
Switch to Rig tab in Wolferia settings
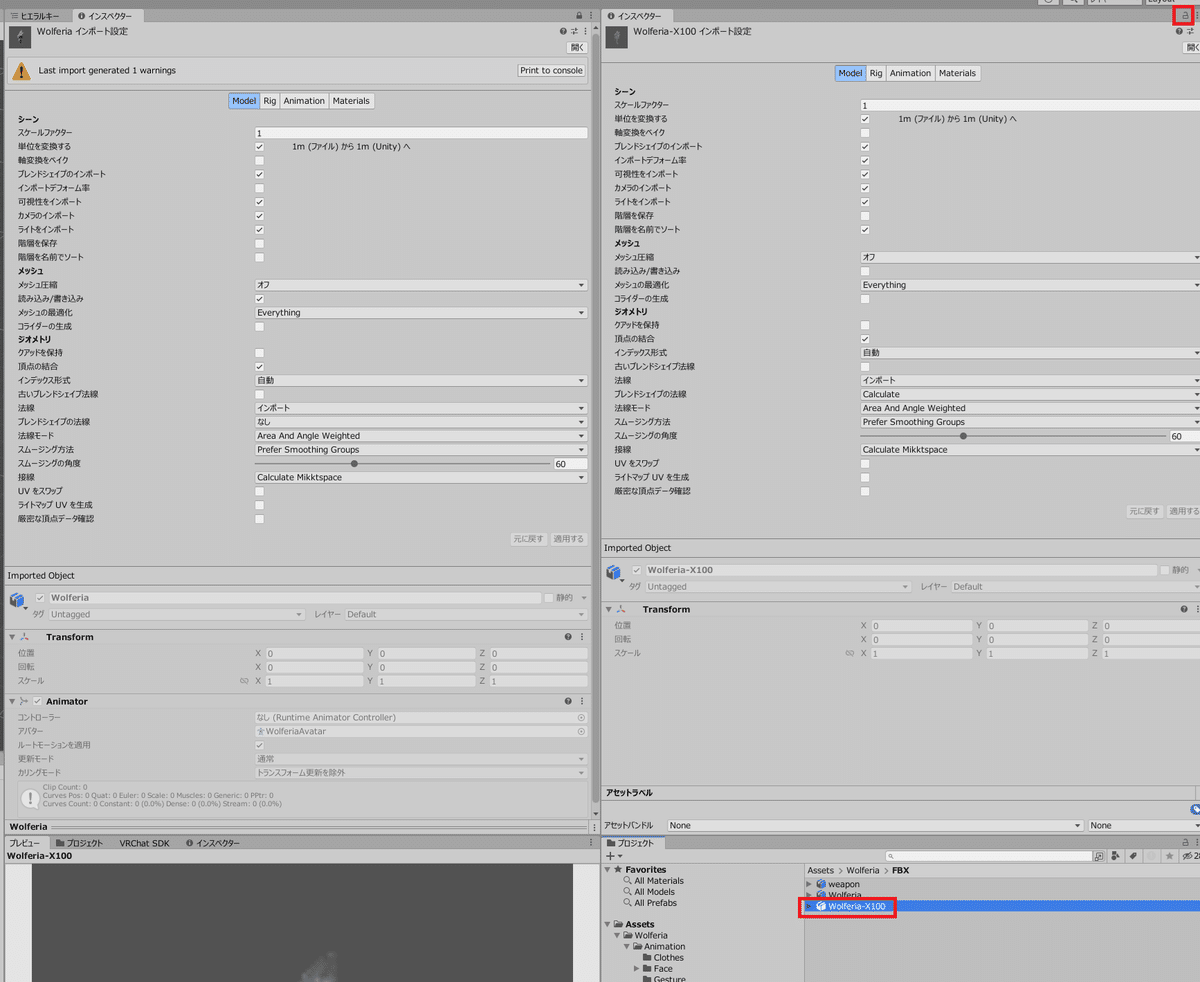[x=270, y=101]
